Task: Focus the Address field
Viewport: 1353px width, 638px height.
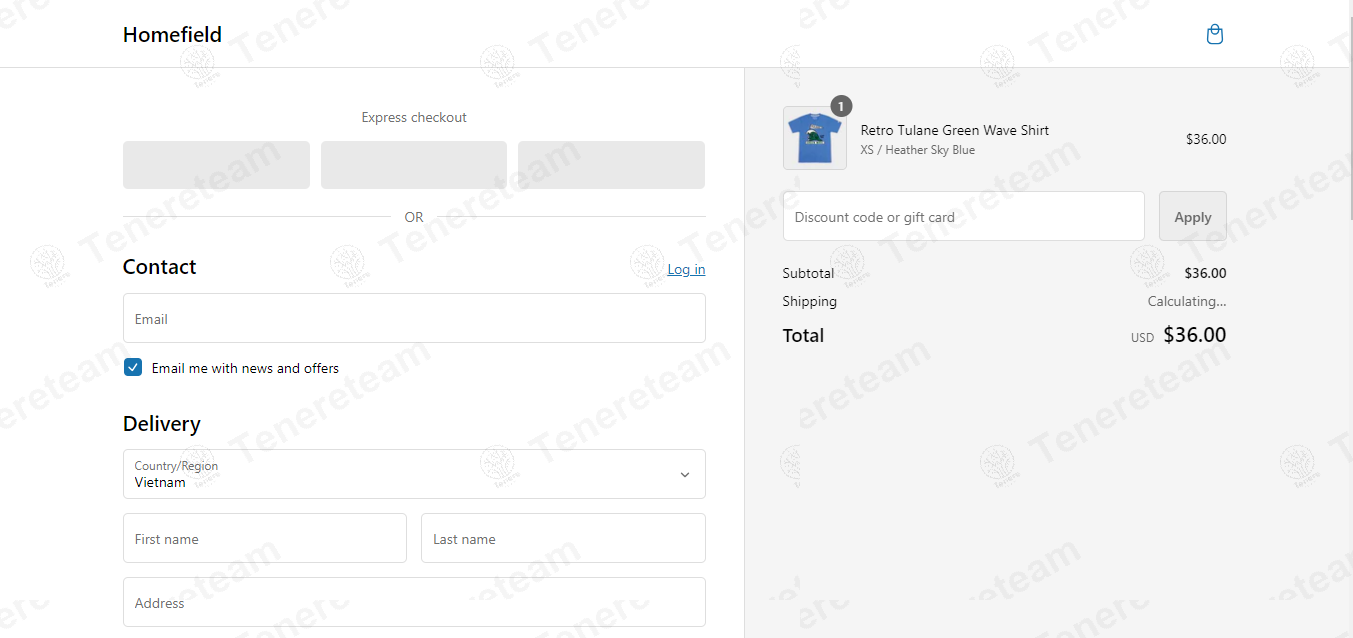Action: pos(414,603)
